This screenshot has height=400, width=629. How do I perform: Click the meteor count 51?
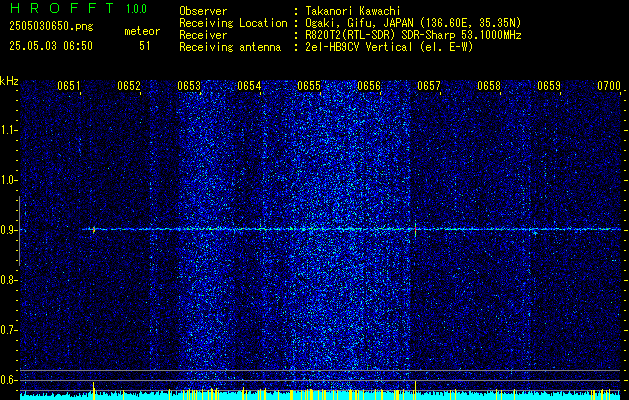(145, 46)
